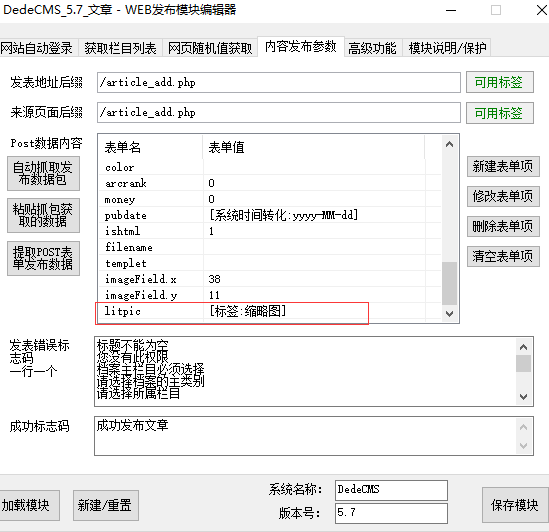Click the 新建表单项 button
Viewport: 549px width, 532px height.
tap(503, 166)
